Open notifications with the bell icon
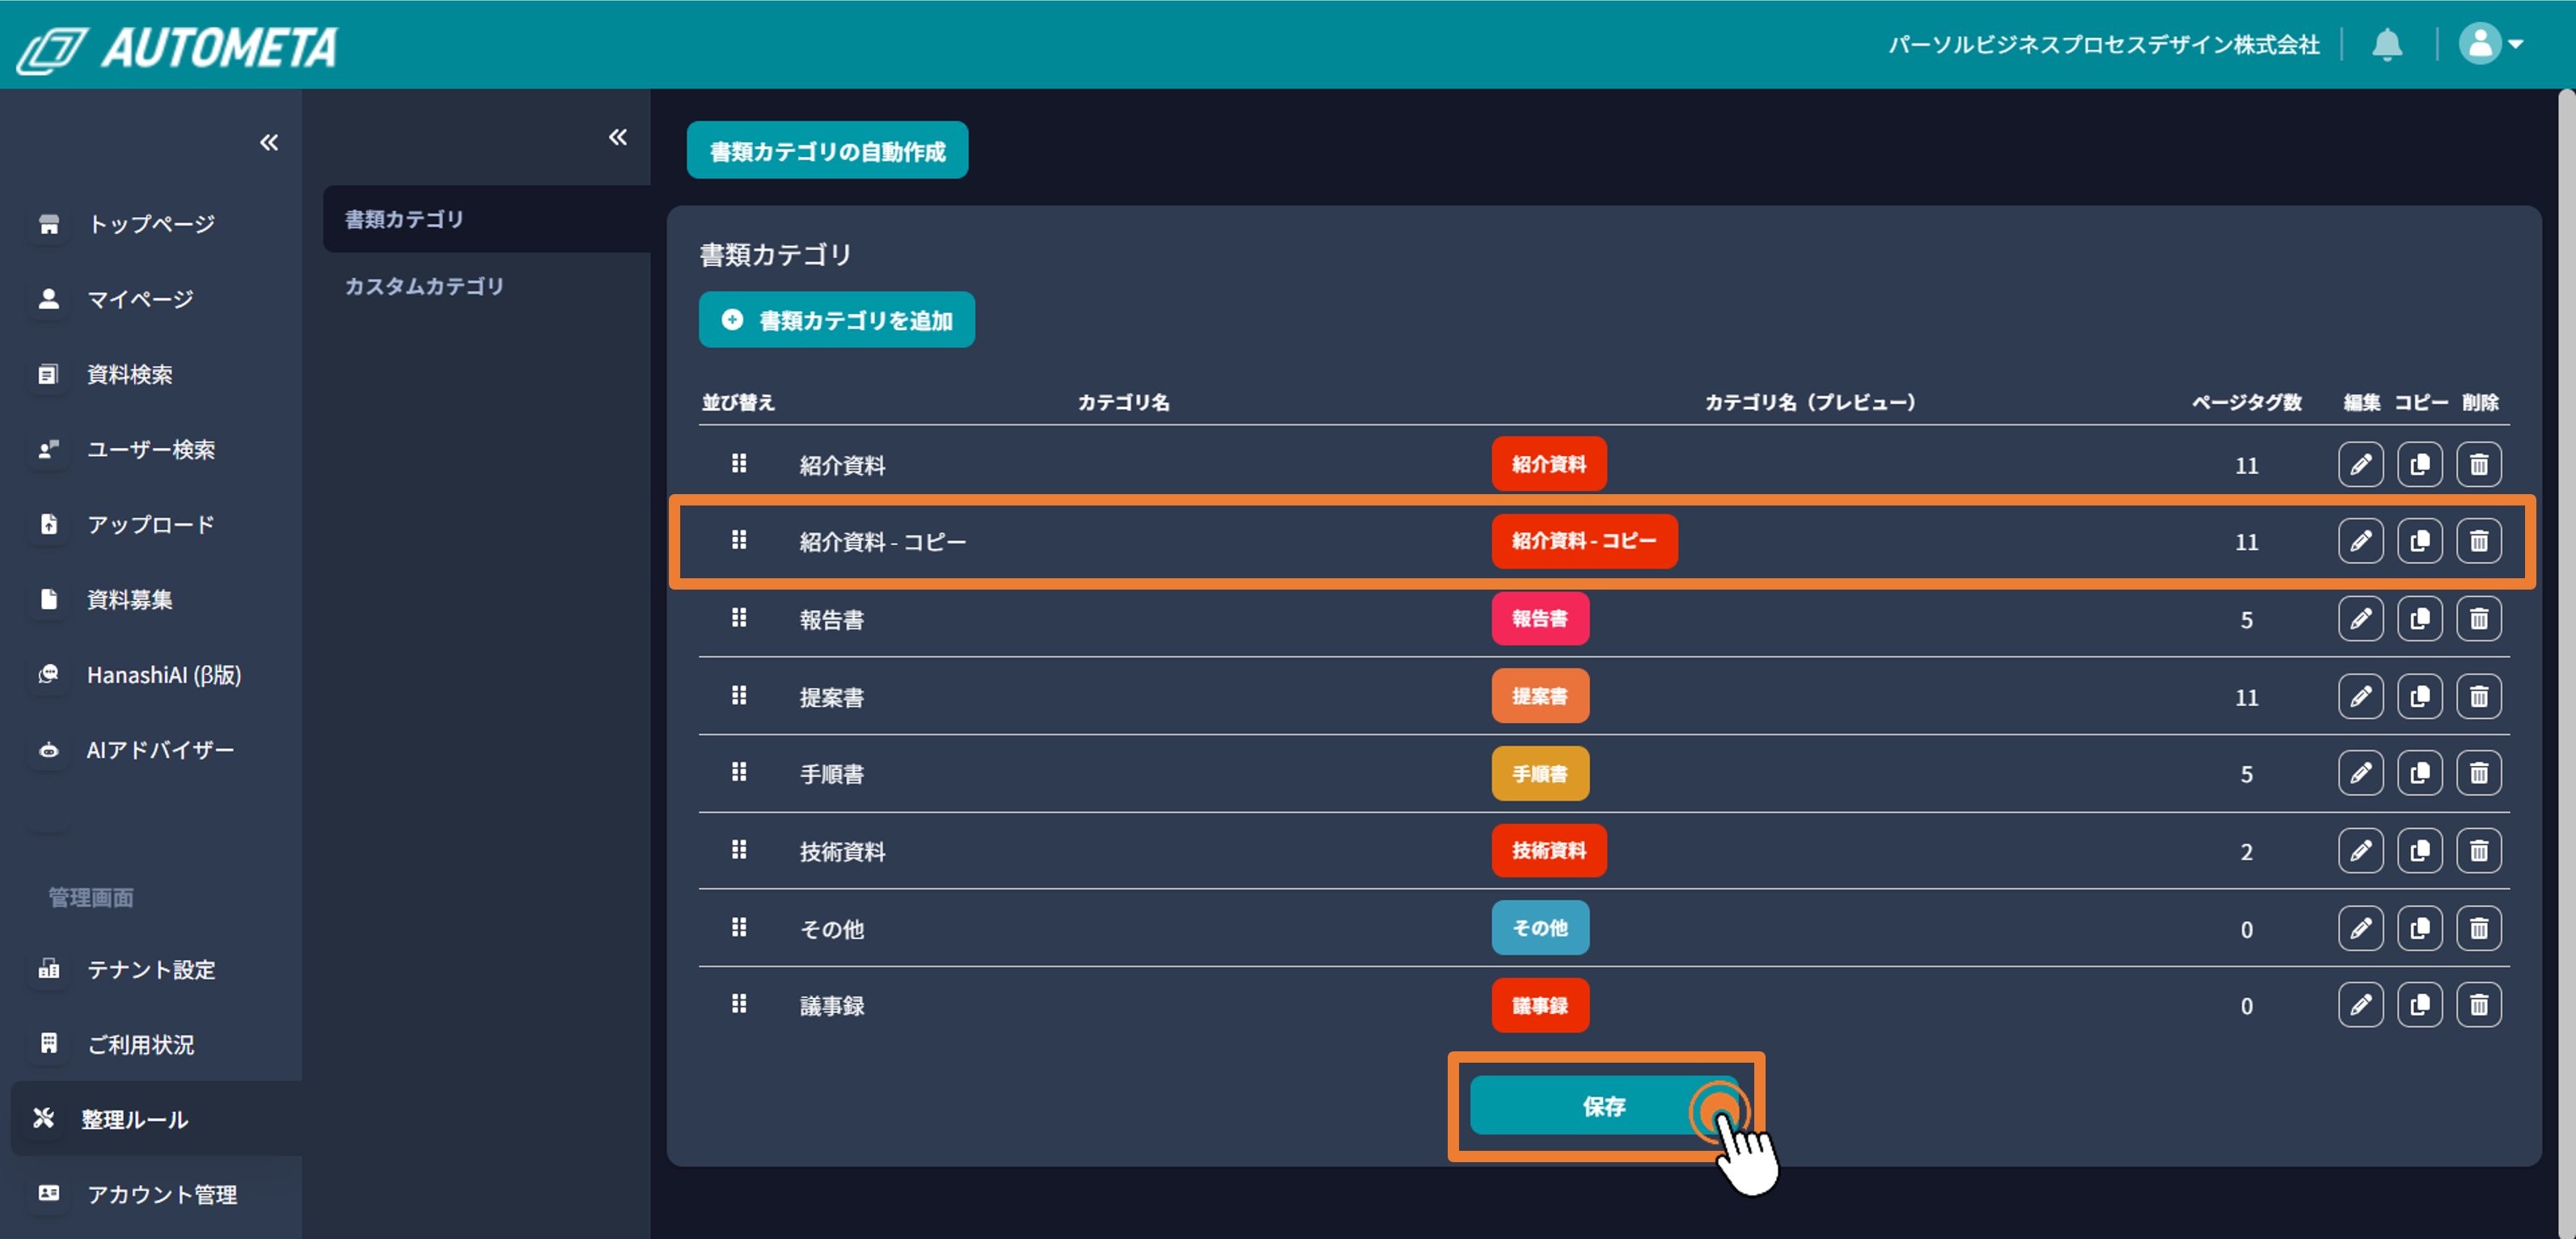 click(x=2387, y=44)
